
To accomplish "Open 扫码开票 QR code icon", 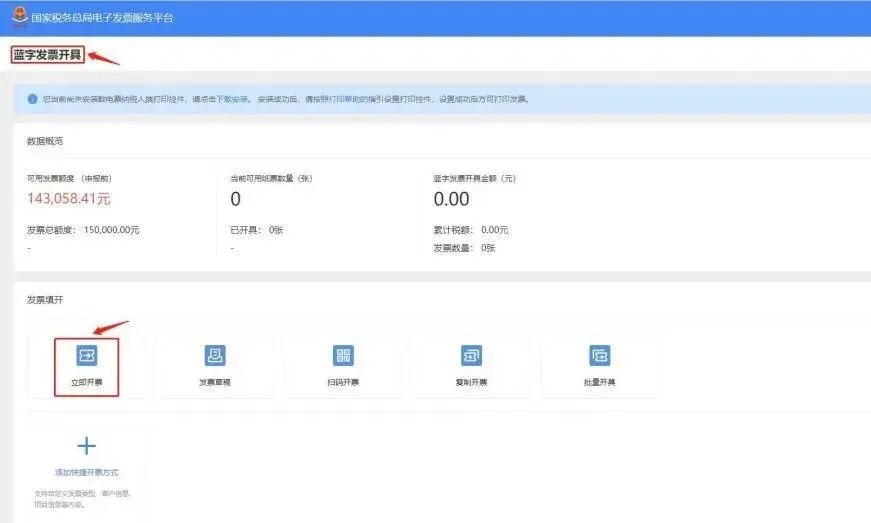I will pyautogui.click(x=343, y=355).
